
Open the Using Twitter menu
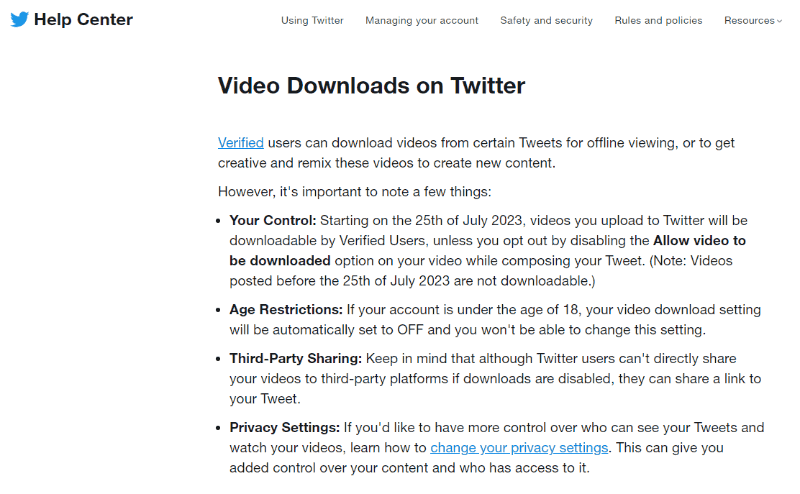[x=312, y=20]
